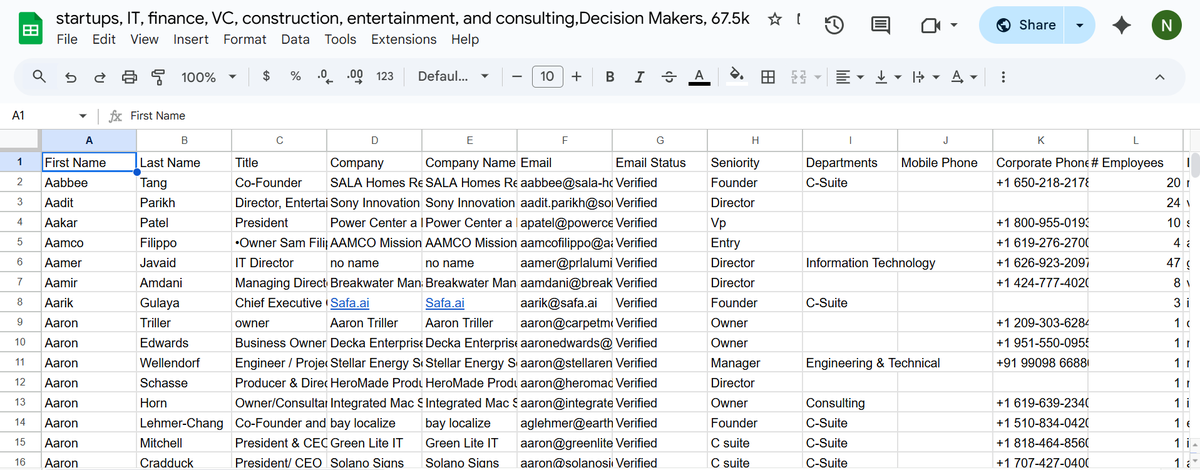Image resolution: width=1200 pixels, height=470 pixels.
Task: Select column A header
Action: [89, 140]
